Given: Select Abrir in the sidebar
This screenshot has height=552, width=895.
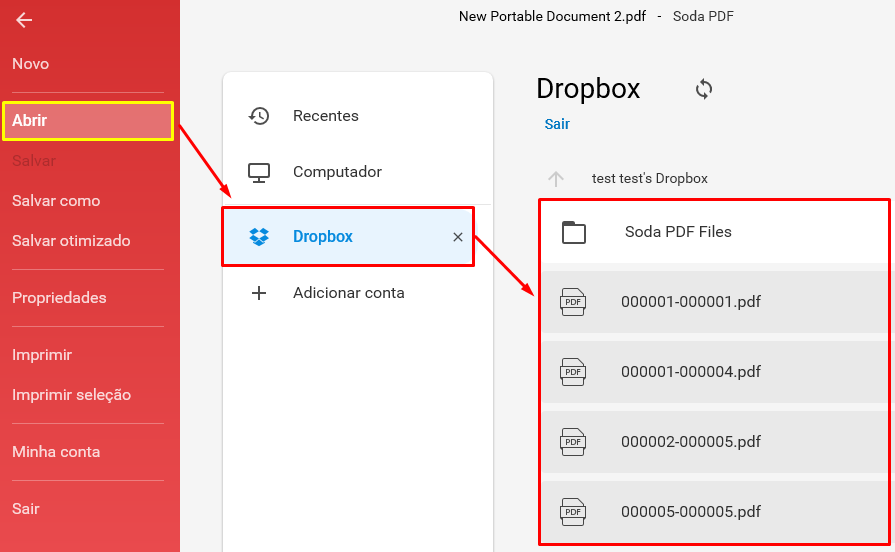Looking at the screenshot, I should pos(88,120).
